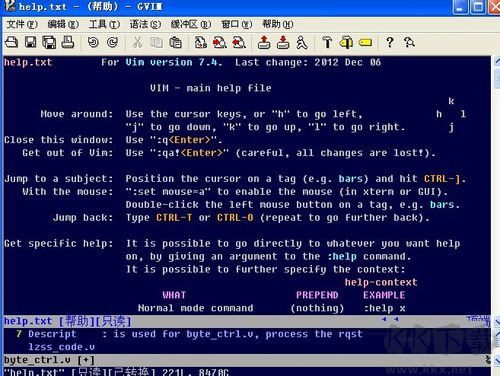
Task: Click the help-context tag
Action: 381,282
